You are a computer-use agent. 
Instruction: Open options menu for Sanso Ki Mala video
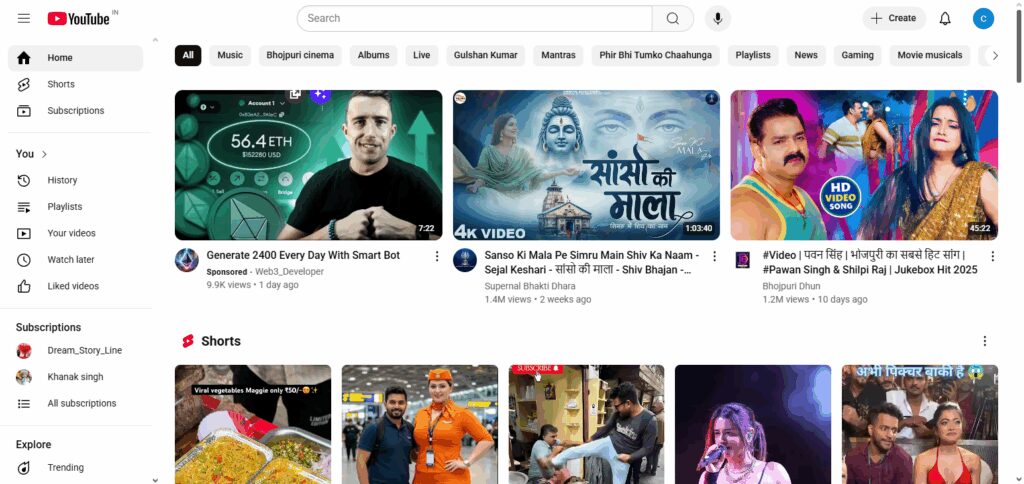714,256
